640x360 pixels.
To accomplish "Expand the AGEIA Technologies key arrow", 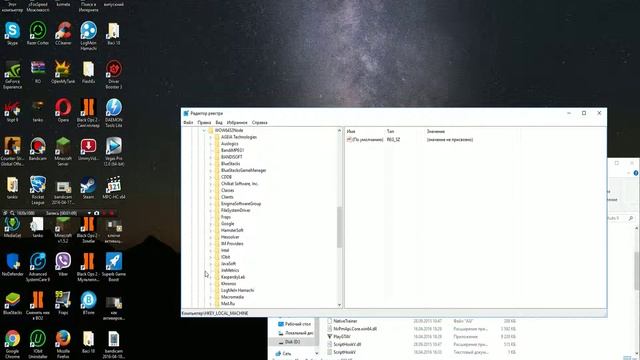I will [x=211, y=137].
